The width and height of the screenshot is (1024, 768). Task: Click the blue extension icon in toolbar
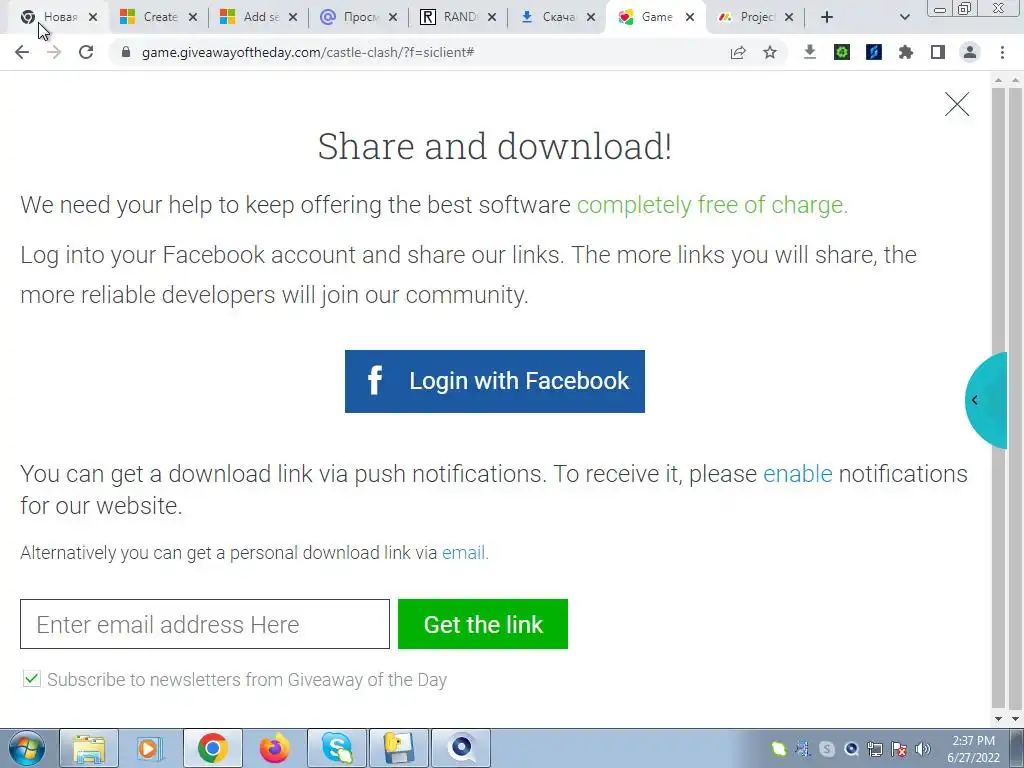(x=874, y=52)
